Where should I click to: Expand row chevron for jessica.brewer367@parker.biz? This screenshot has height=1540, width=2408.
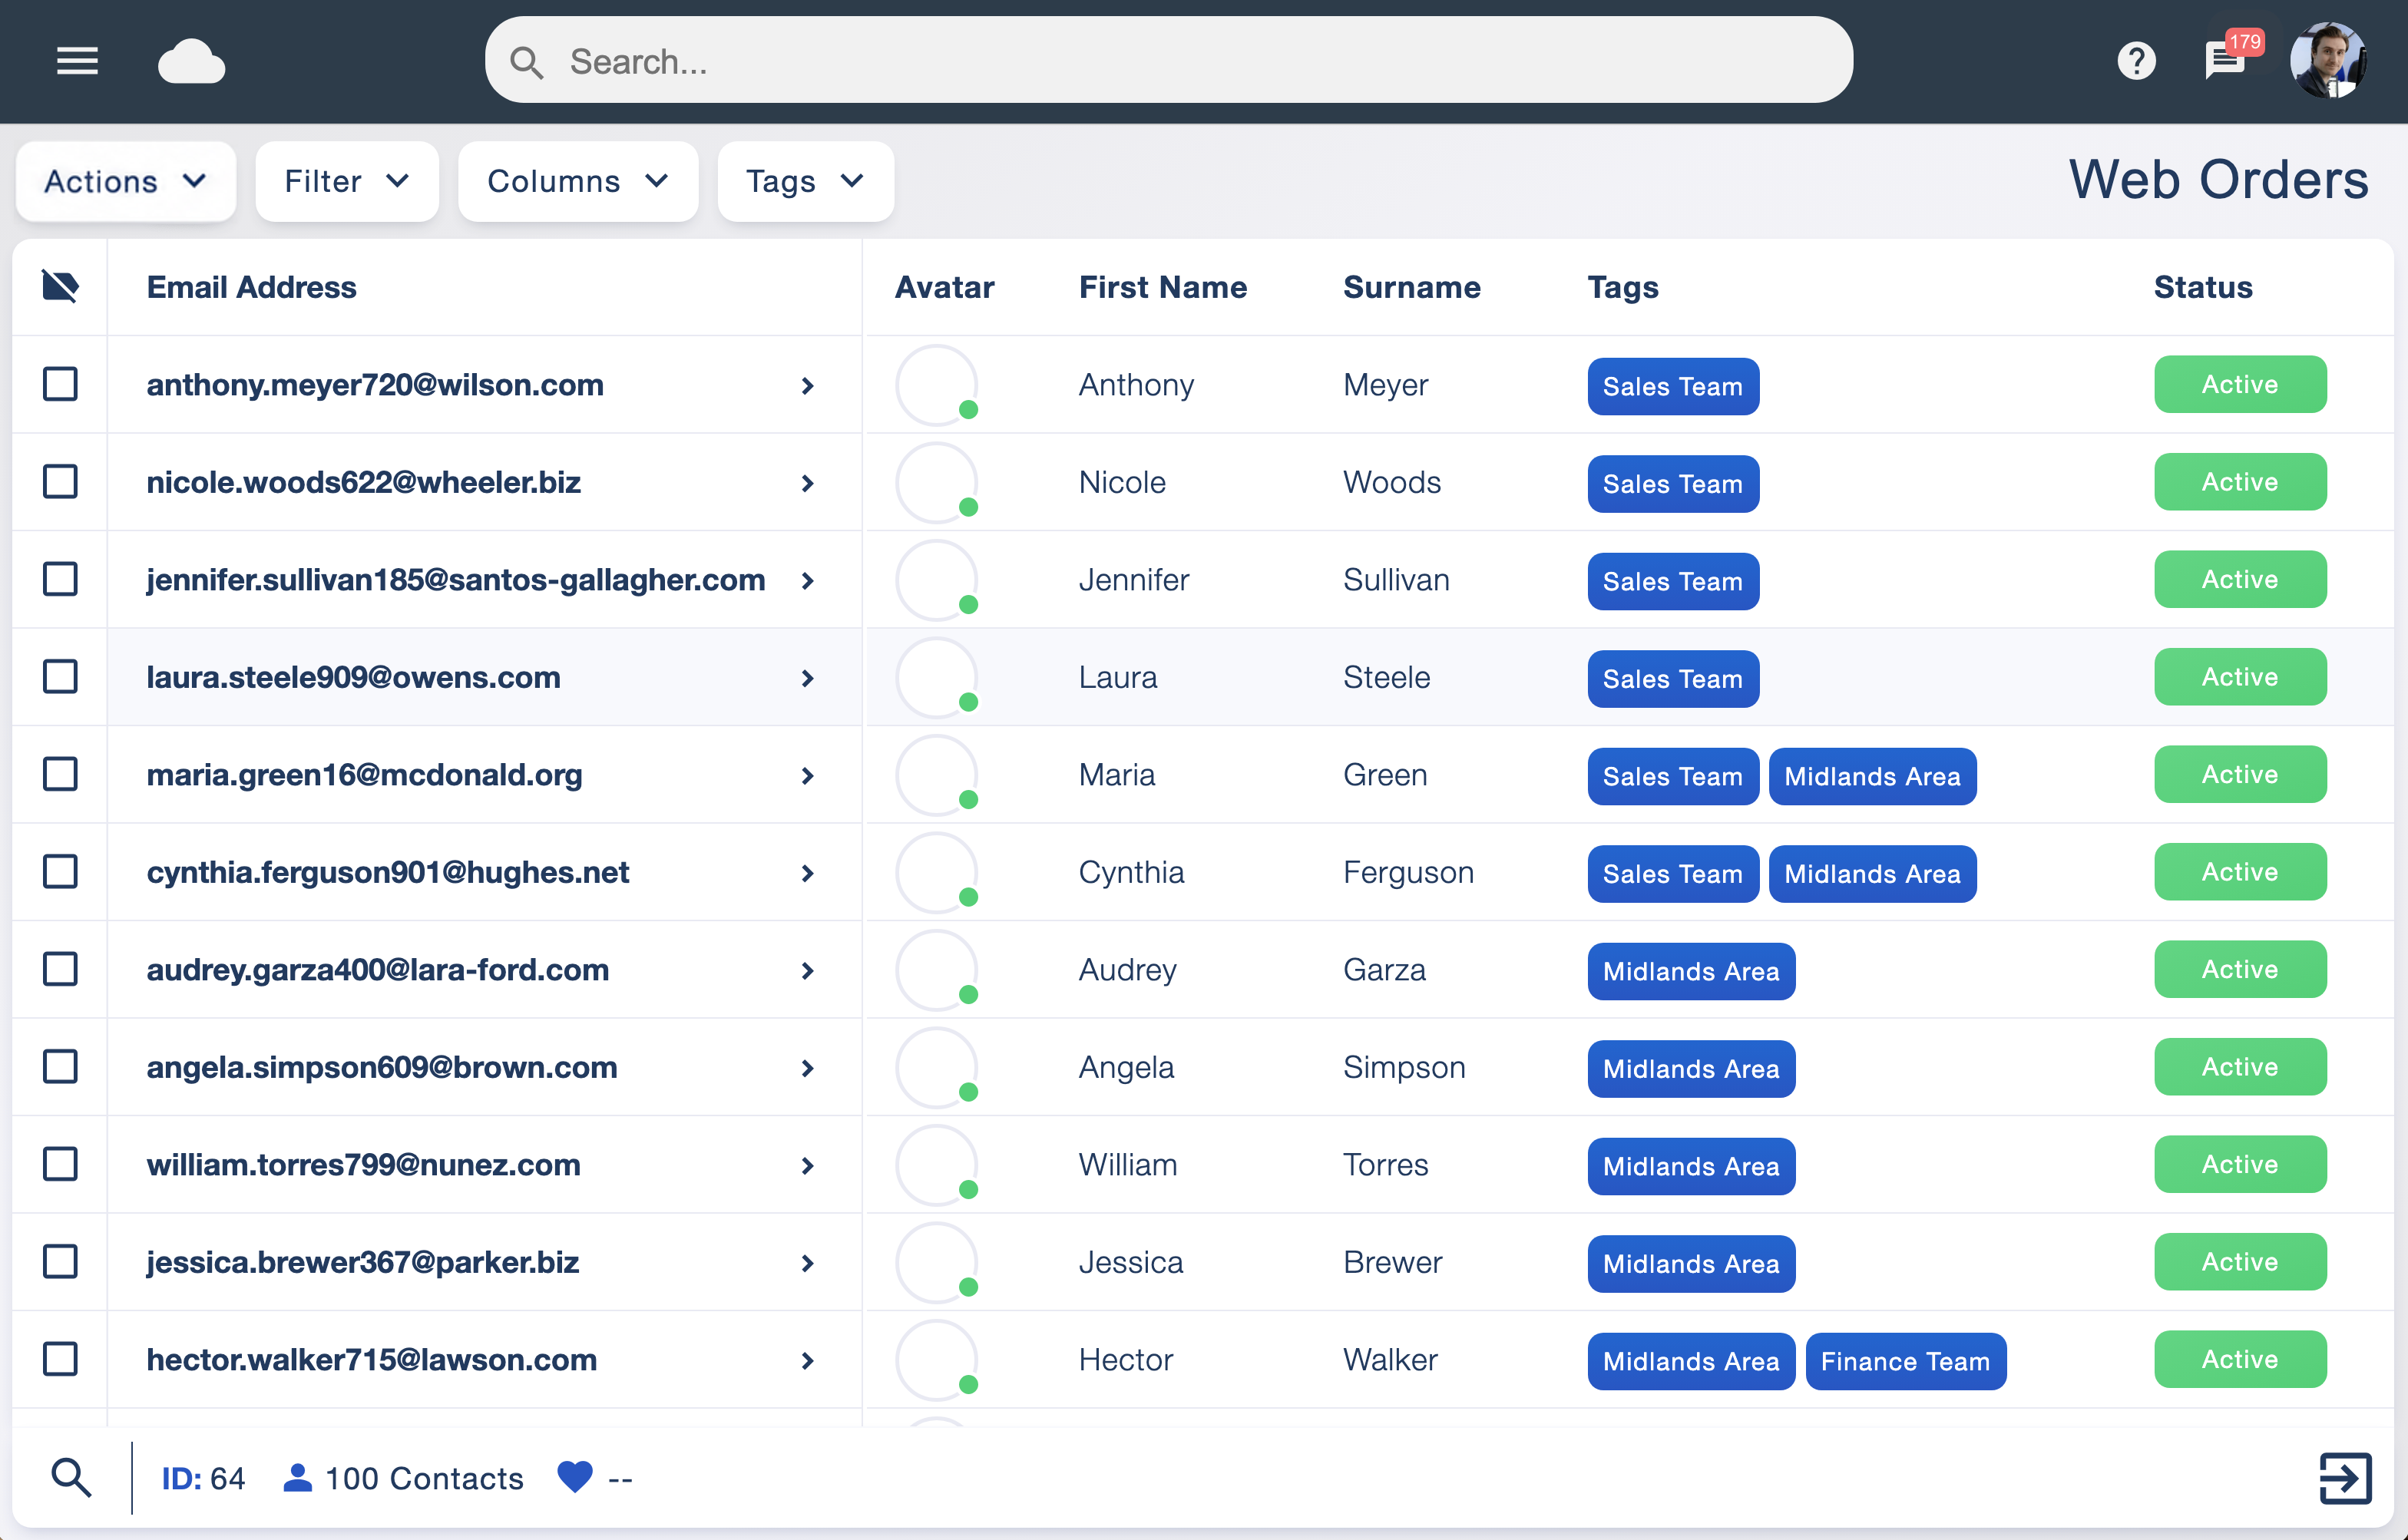(808, 1263)
